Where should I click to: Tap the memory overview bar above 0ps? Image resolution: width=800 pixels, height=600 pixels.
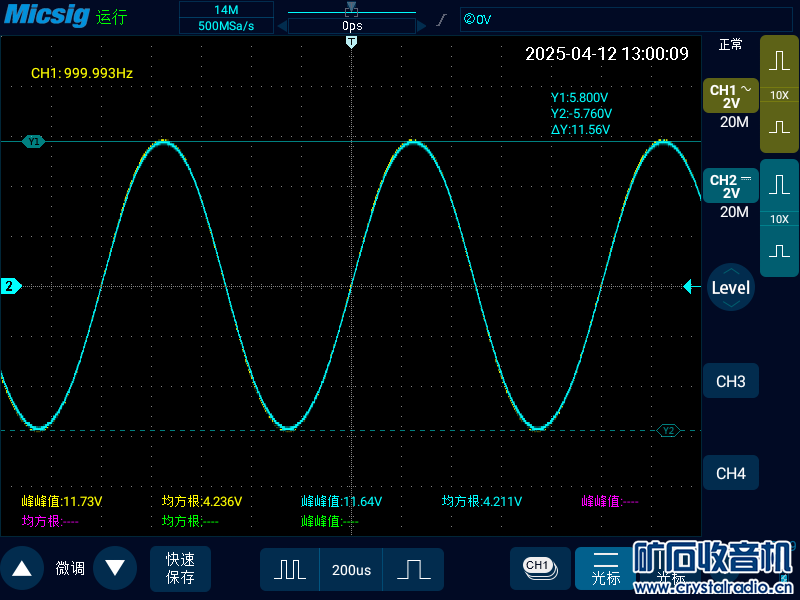pyautogui.click(x=352, y=10)
